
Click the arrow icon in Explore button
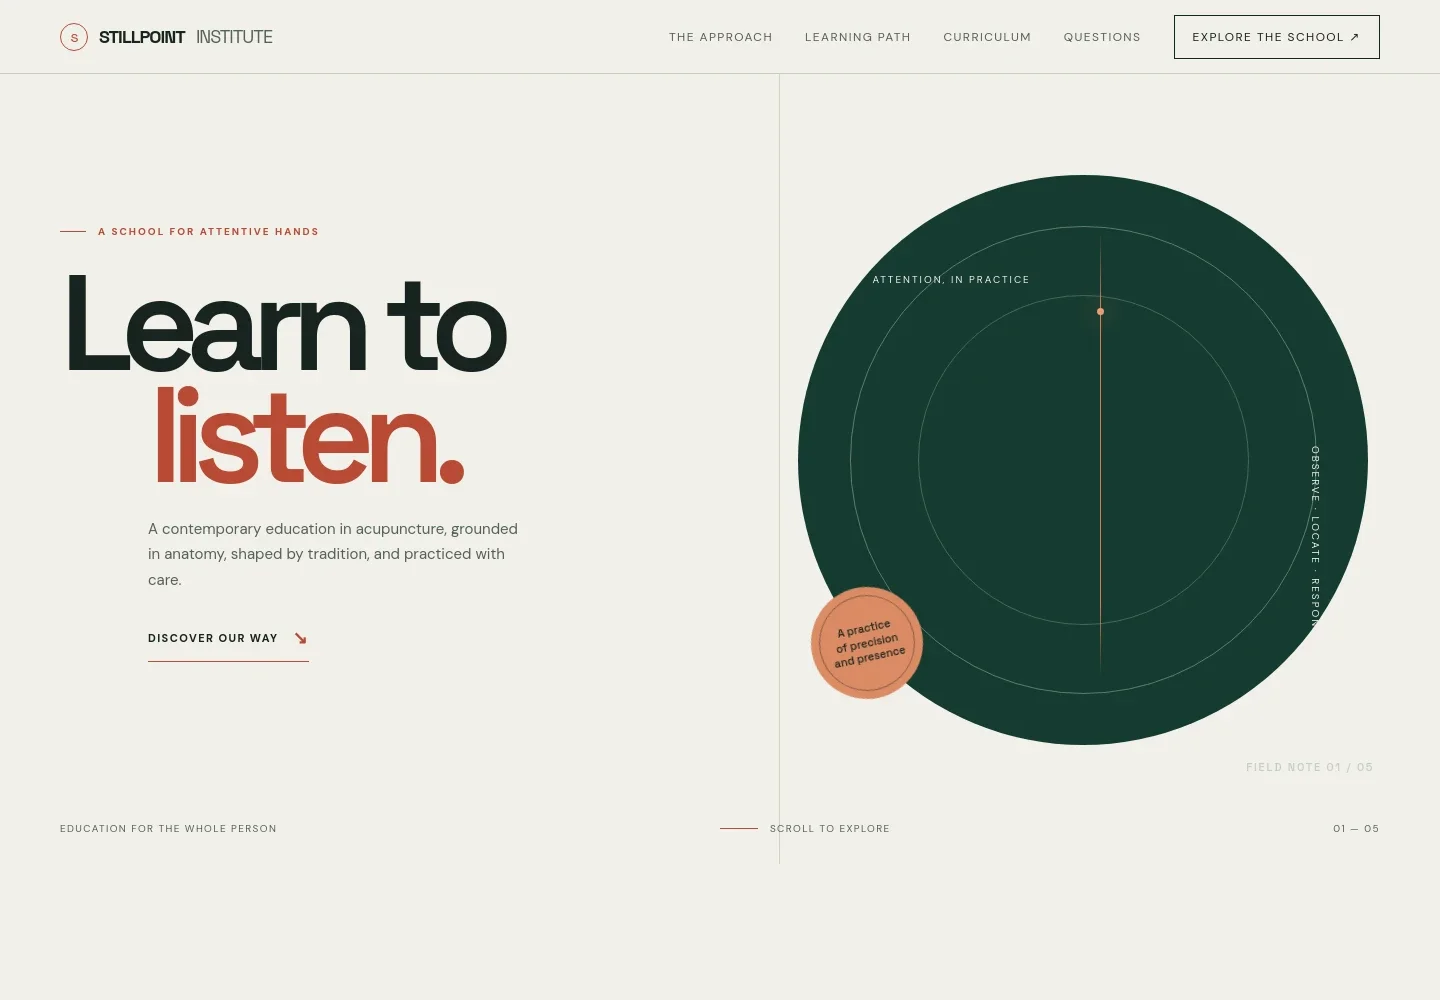(1354, 37)
